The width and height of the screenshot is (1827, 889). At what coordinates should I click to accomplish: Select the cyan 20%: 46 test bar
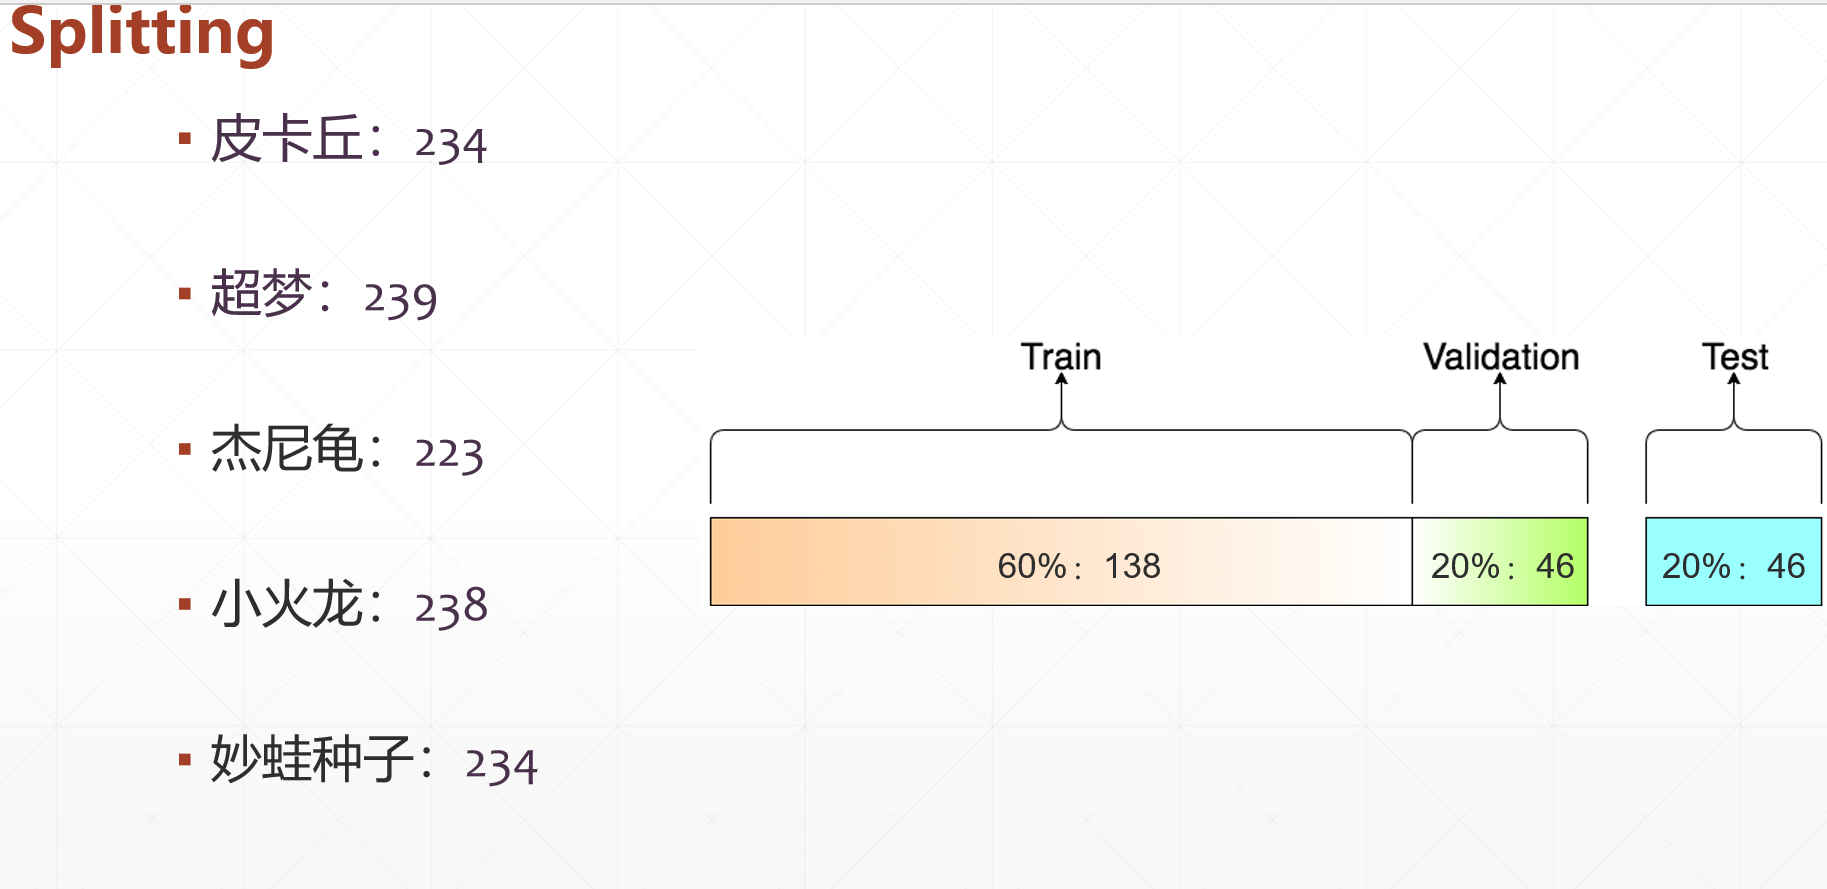pyautogui.click(x=1733, y=562)
